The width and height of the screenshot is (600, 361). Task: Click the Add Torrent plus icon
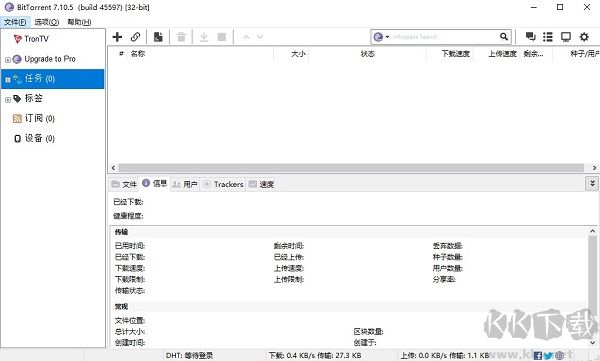click(x=117, y=37)
